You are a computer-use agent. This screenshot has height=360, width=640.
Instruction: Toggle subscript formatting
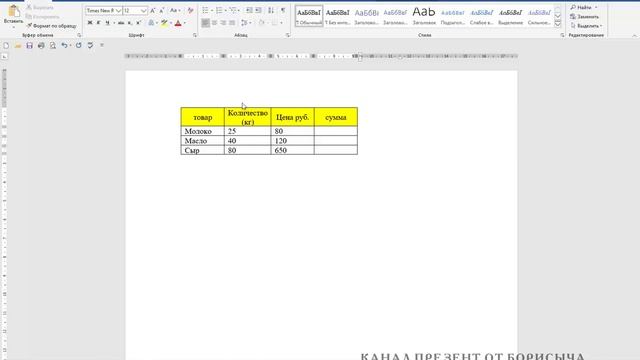click(130, 23)
